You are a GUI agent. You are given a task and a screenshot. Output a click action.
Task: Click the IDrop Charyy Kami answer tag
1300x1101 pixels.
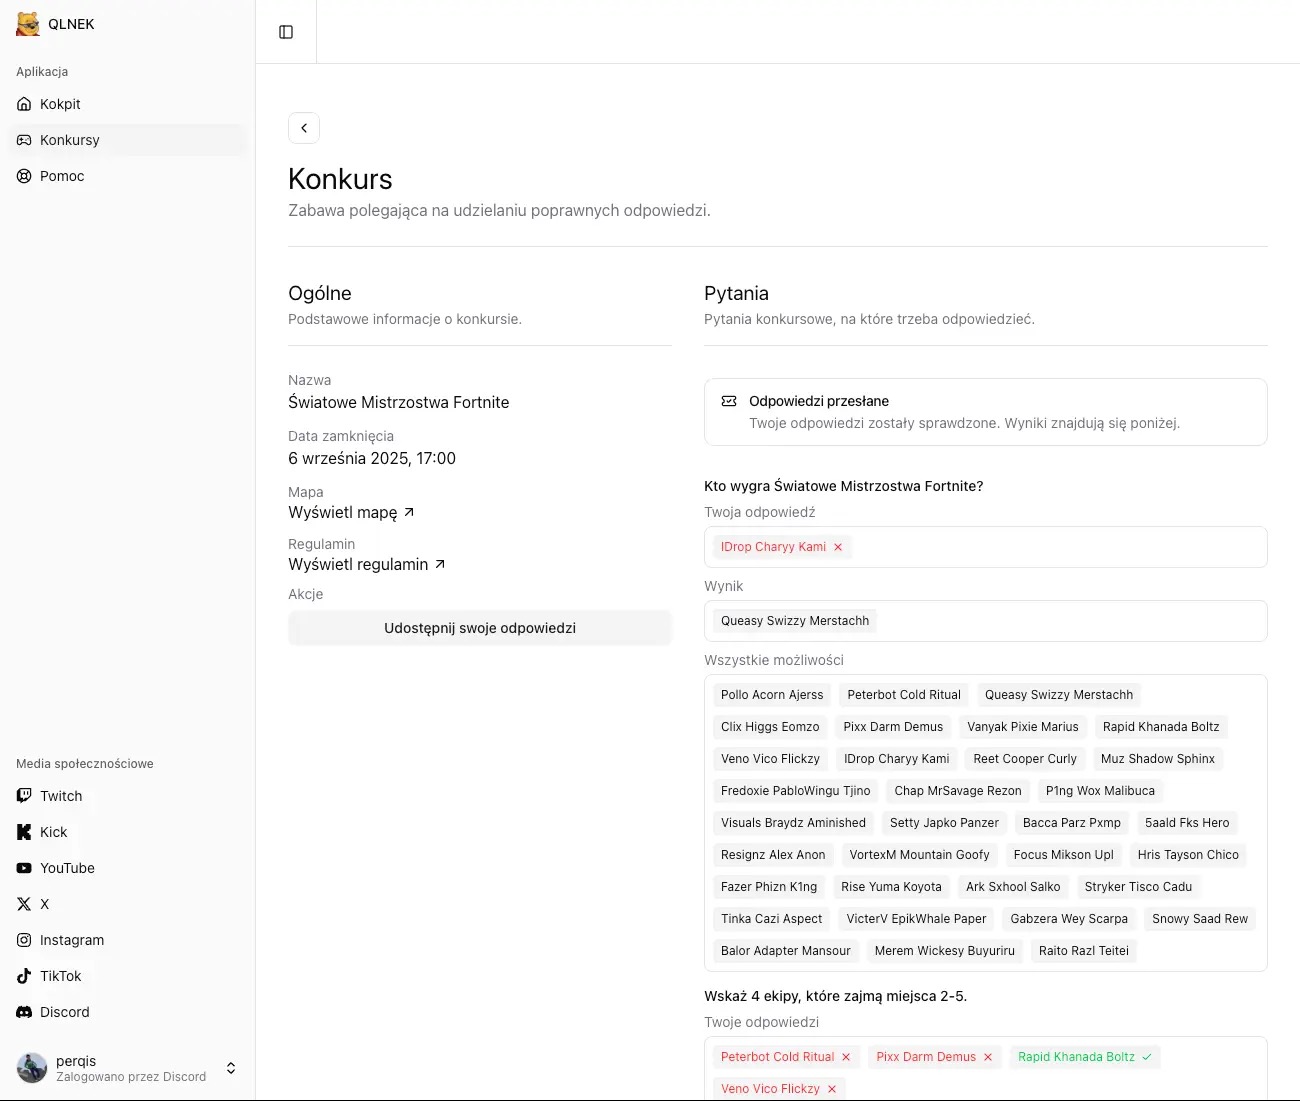coord(773,547)
